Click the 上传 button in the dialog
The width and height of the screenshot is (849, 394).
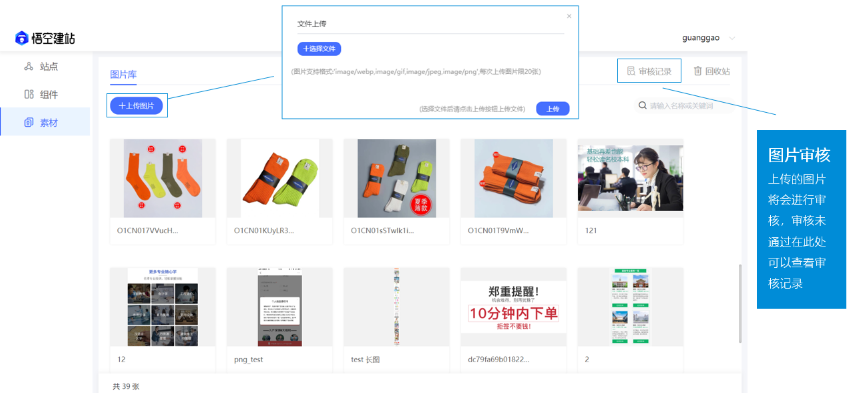pyautogui.click(x=553, y=109)
